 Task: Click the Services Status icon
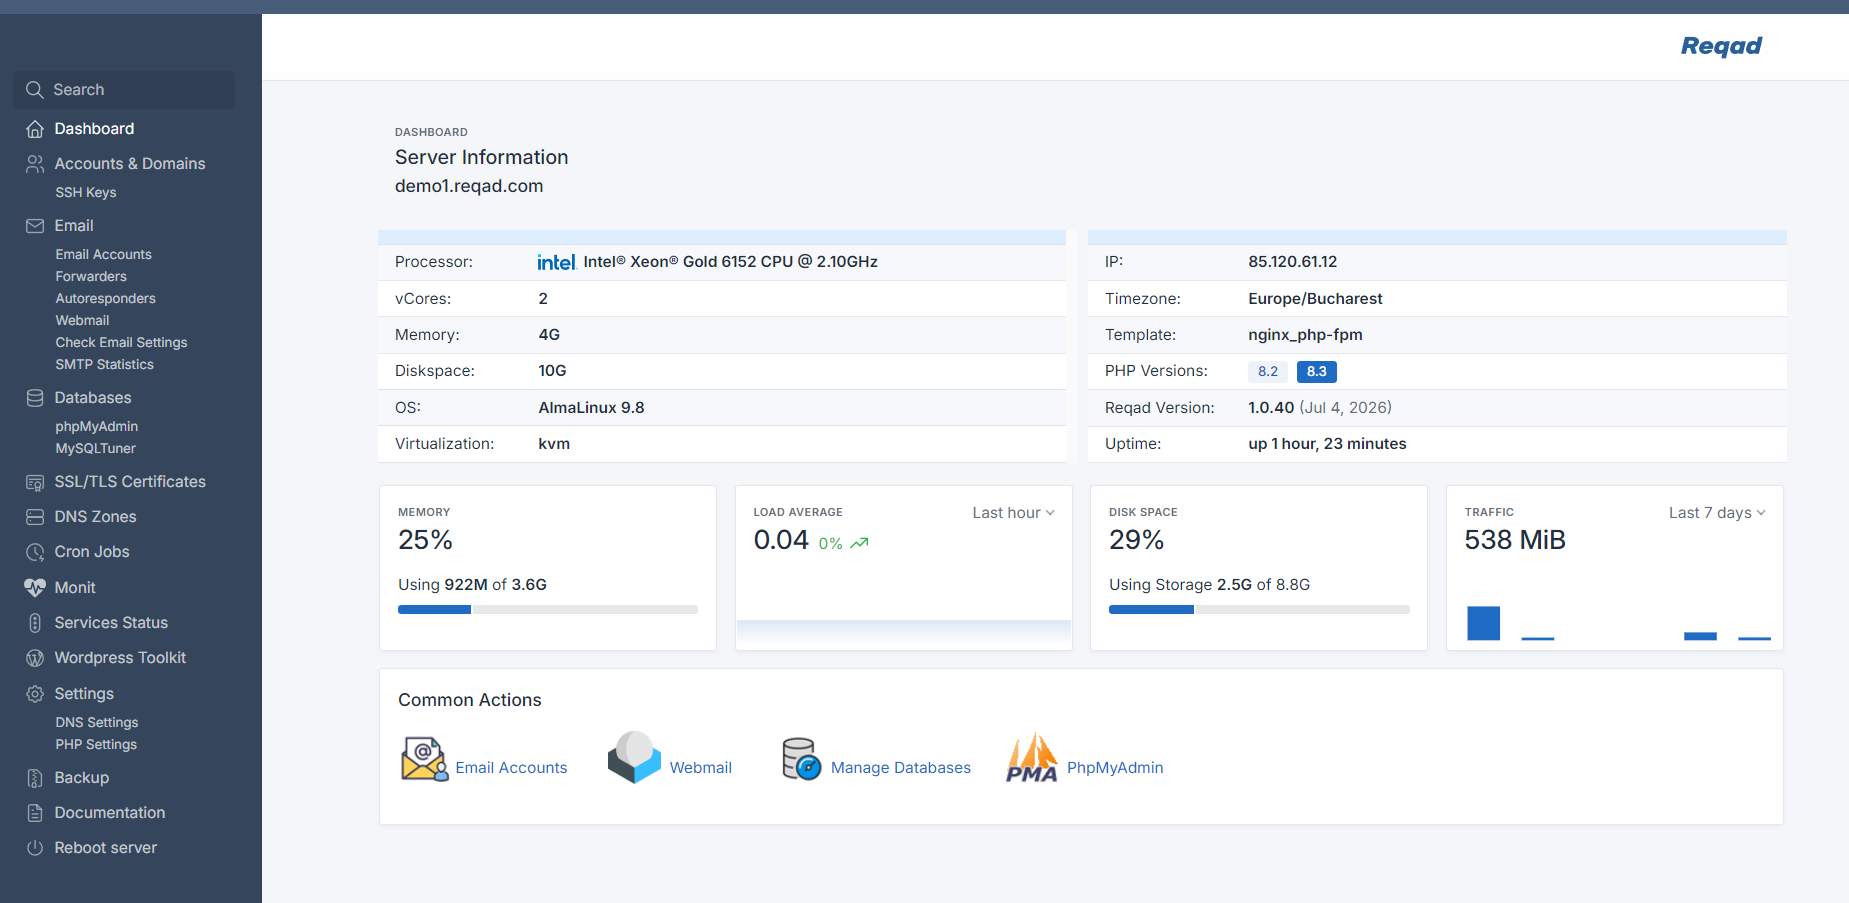(x=35, y=623)
